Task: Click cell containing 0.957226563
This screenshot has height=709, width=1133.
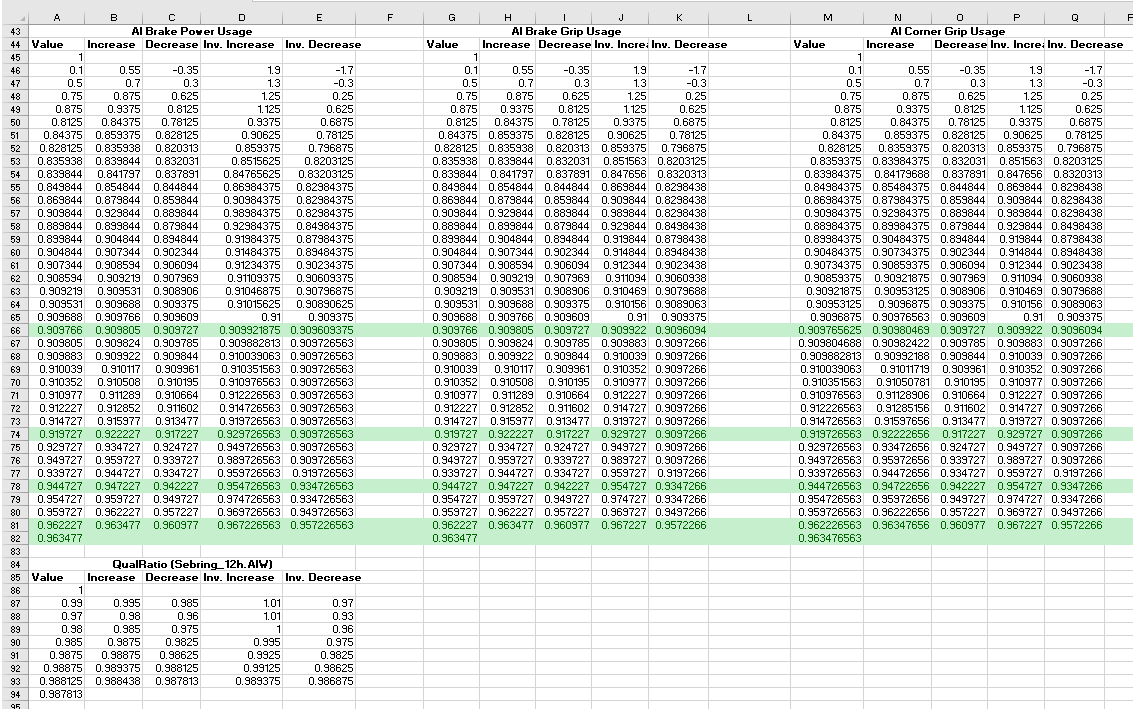Action: pos(319,525)
